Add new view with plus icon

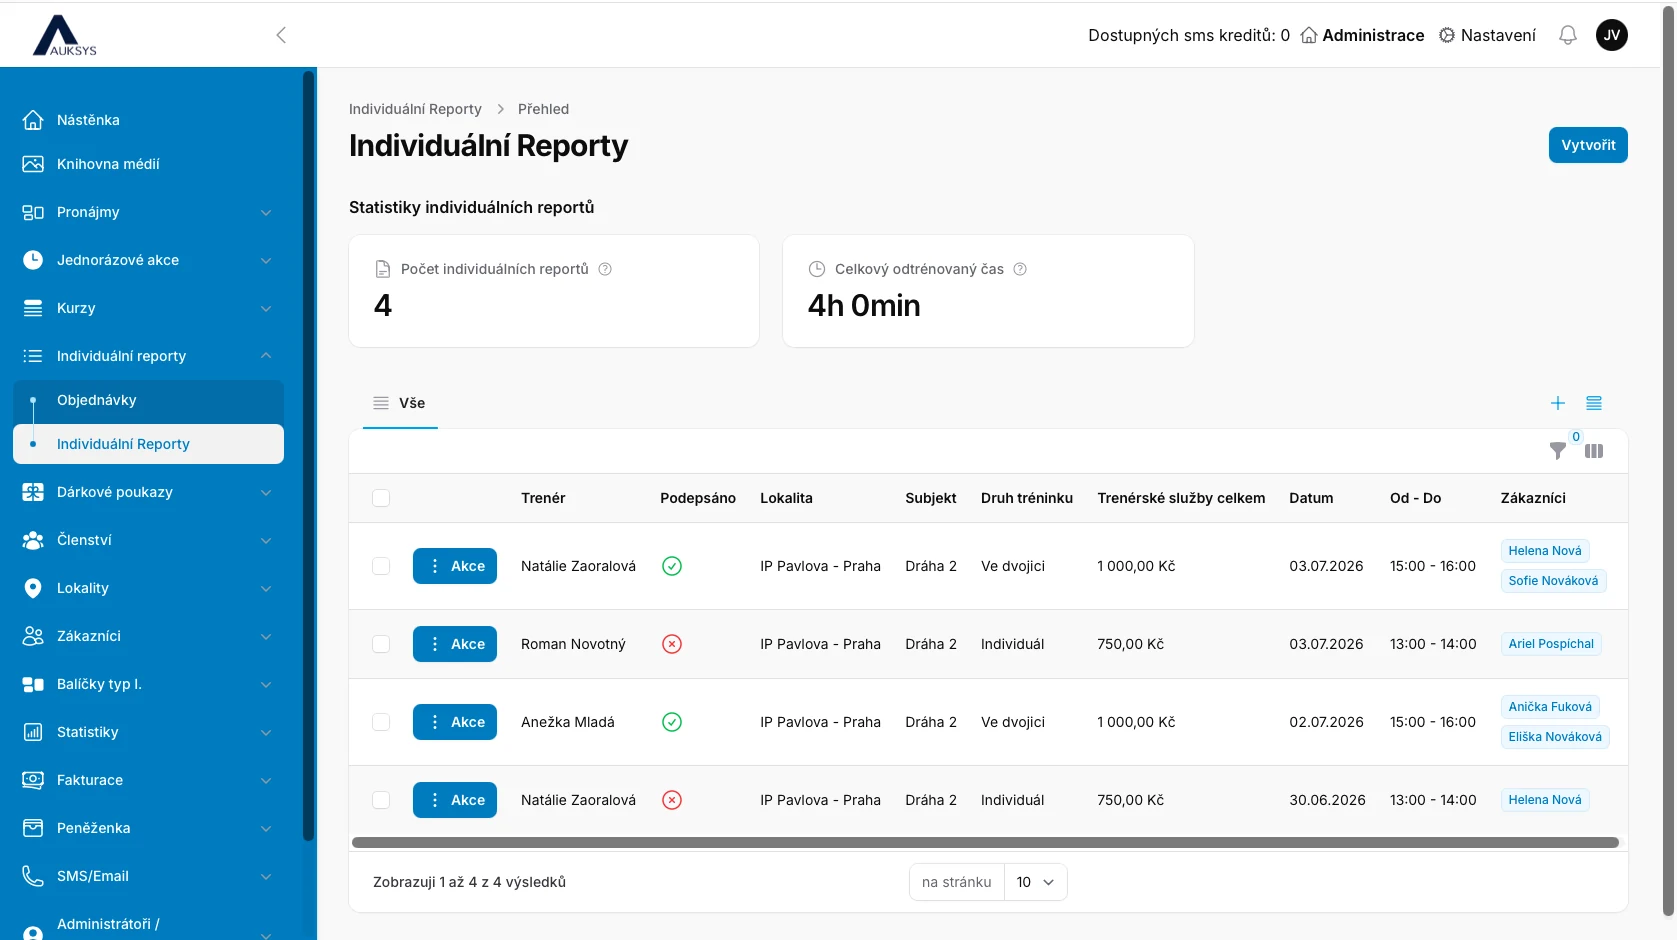1558,403
